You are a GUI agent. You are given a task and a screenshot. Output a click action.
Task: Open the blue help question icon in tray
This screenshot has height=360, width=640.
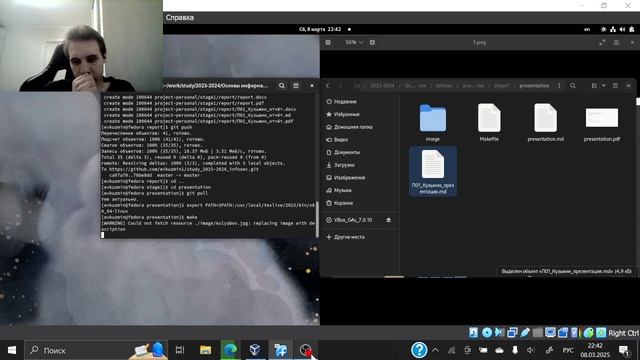[419, 350]
